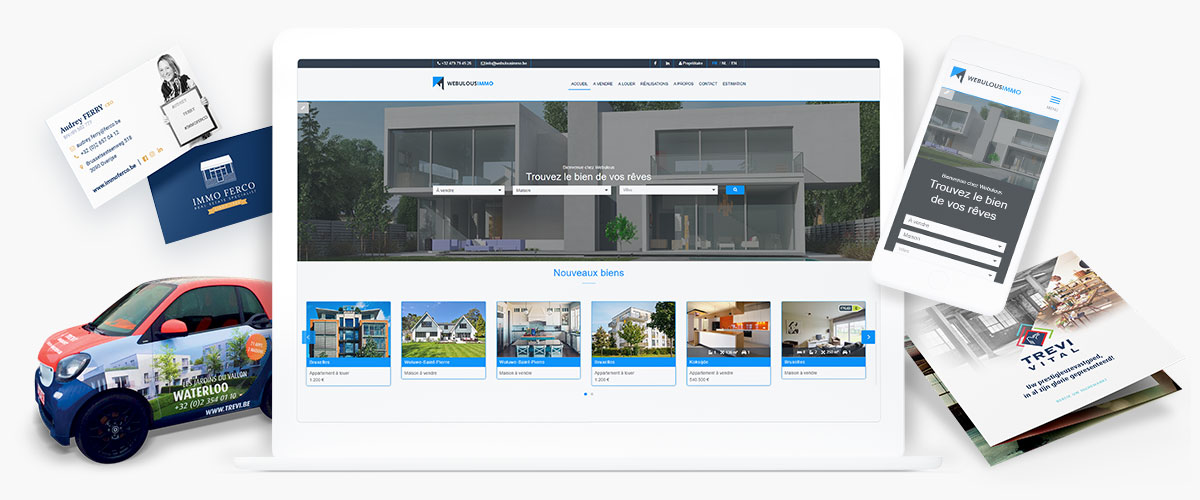
Task: Open the Contact menu item
Action: [x=708, y=84]
